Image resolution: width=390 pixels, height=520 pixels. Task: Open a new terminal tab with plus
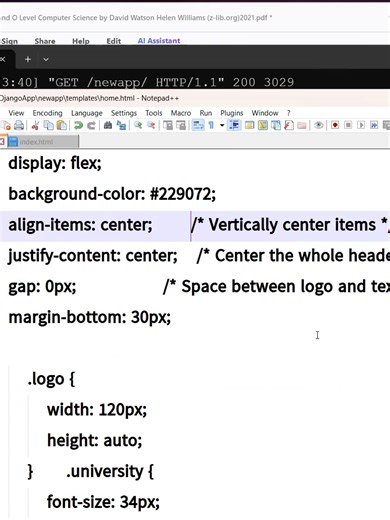pyautogui.click(x=28, y=59)
